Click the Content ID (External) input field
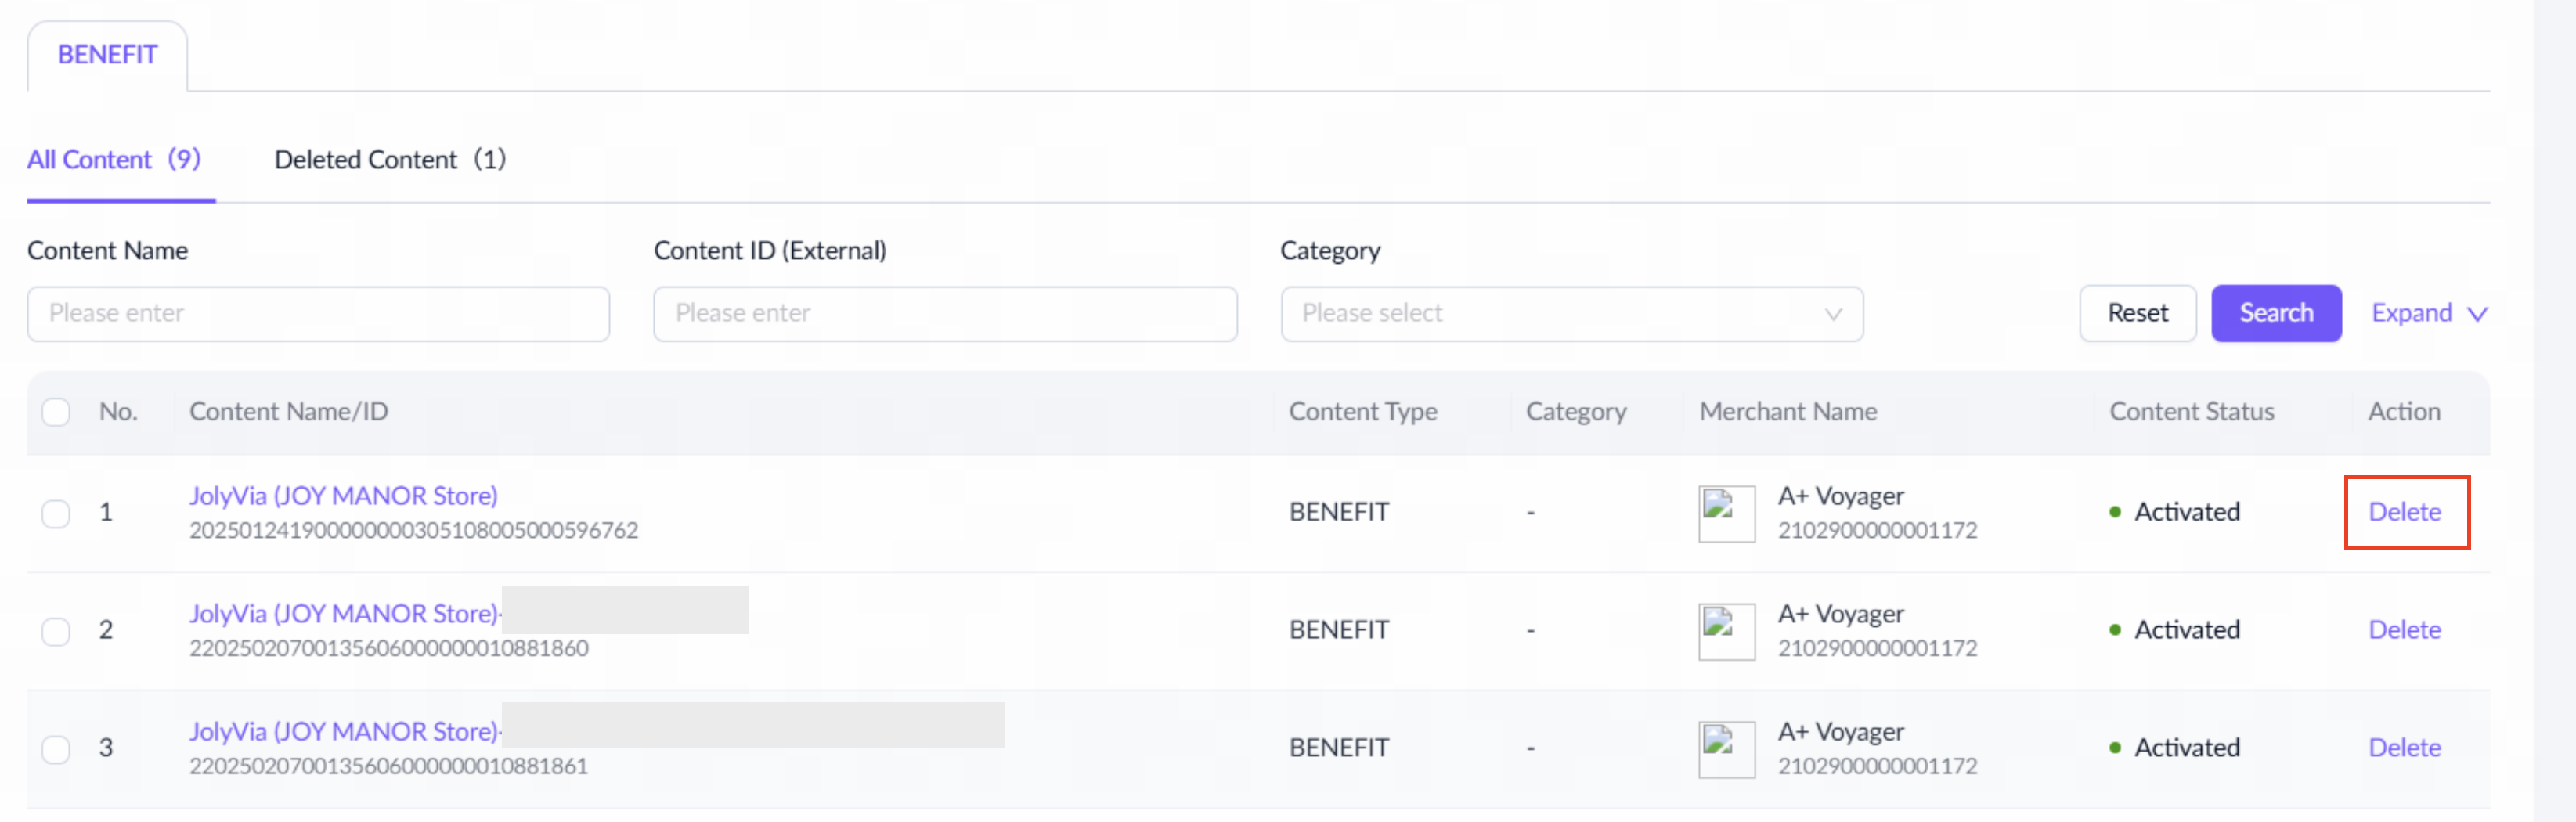This screenshot has width=2576, height=822. (x=944, y=314)
